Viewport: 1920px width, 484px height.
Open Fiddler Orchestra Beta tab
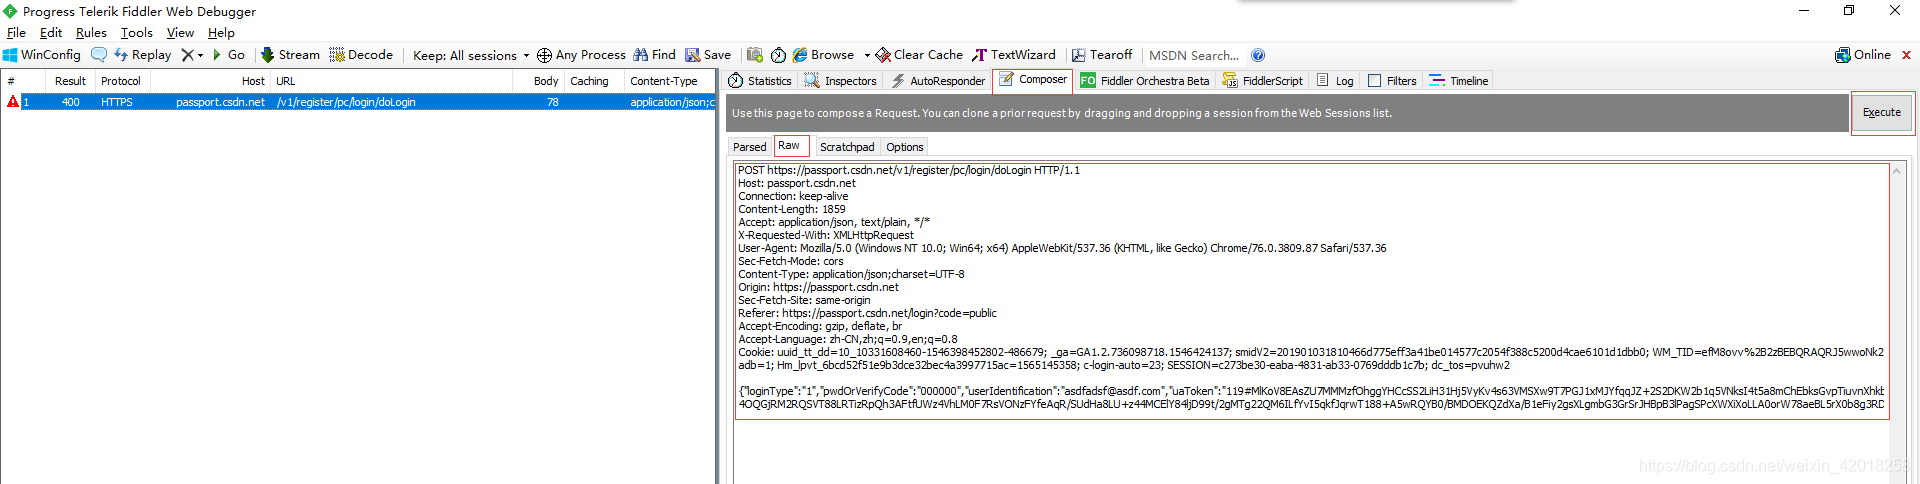click(x=1145, y=81)
